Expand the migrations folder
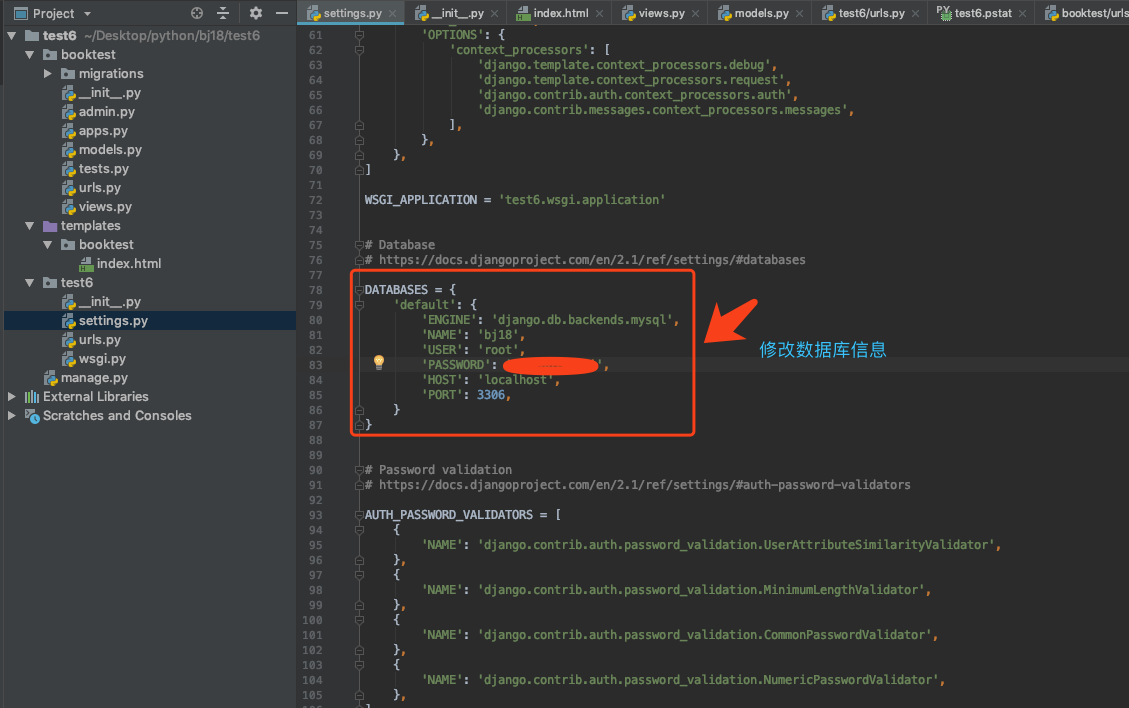The image size is (1129, 708). 48,73
